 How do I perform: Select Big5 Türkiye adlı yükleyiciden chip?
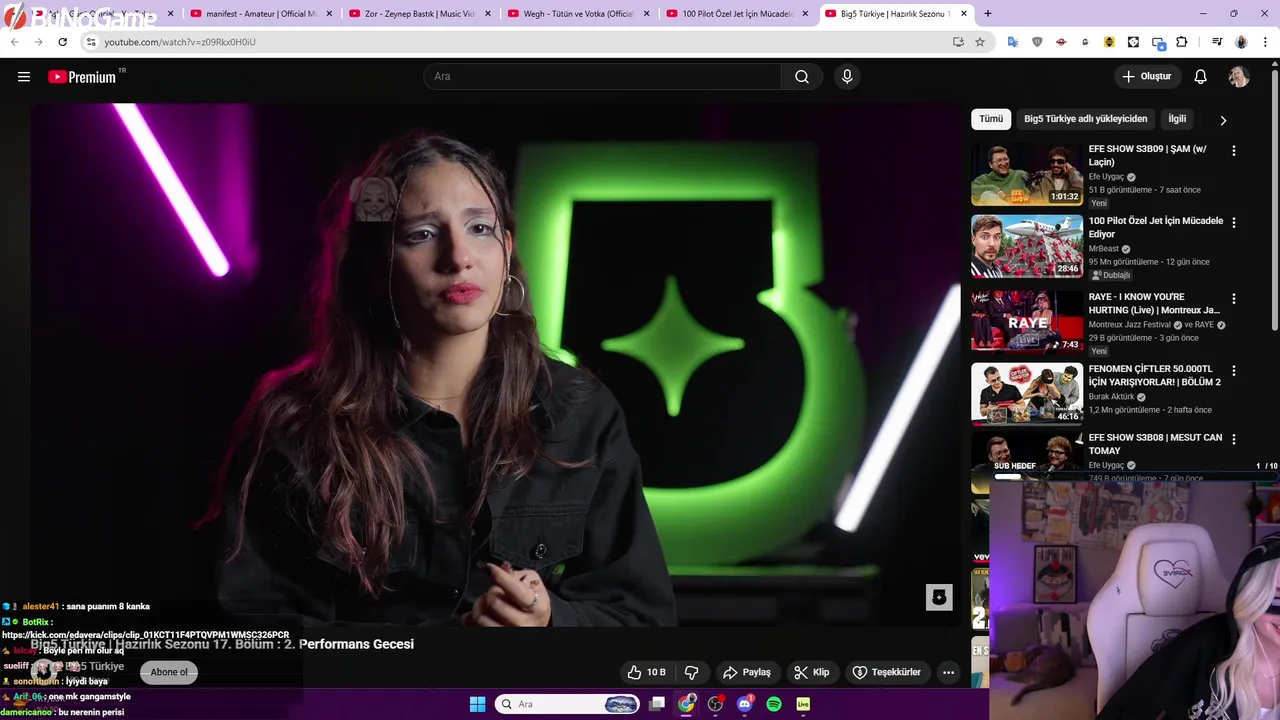tap(1085, 119)
